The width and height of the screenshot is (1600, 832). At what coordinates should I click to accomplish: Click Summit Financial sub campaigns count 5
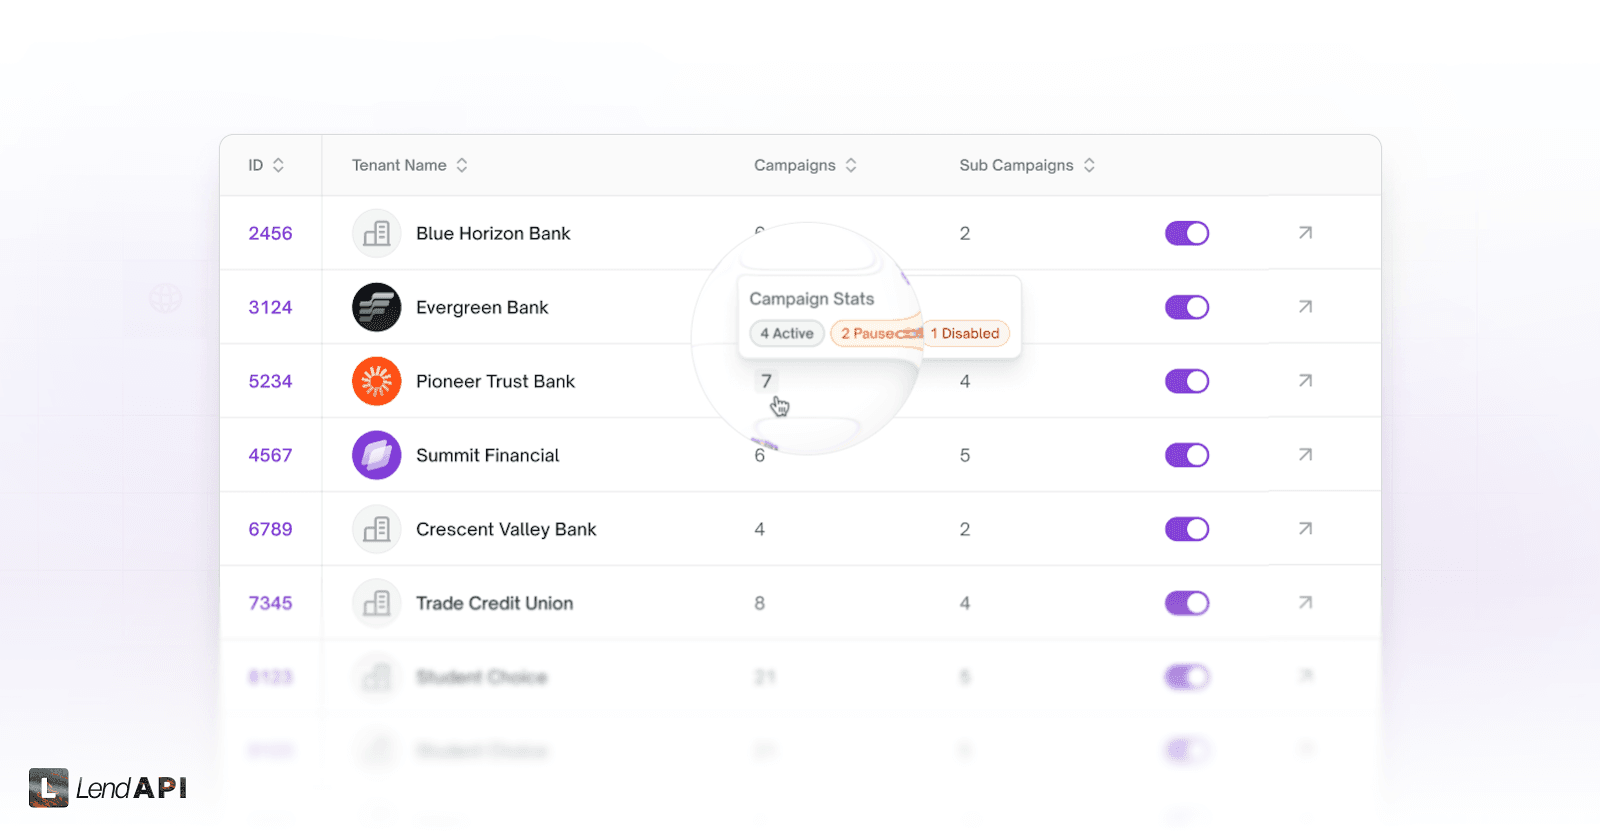pos(965,455)
